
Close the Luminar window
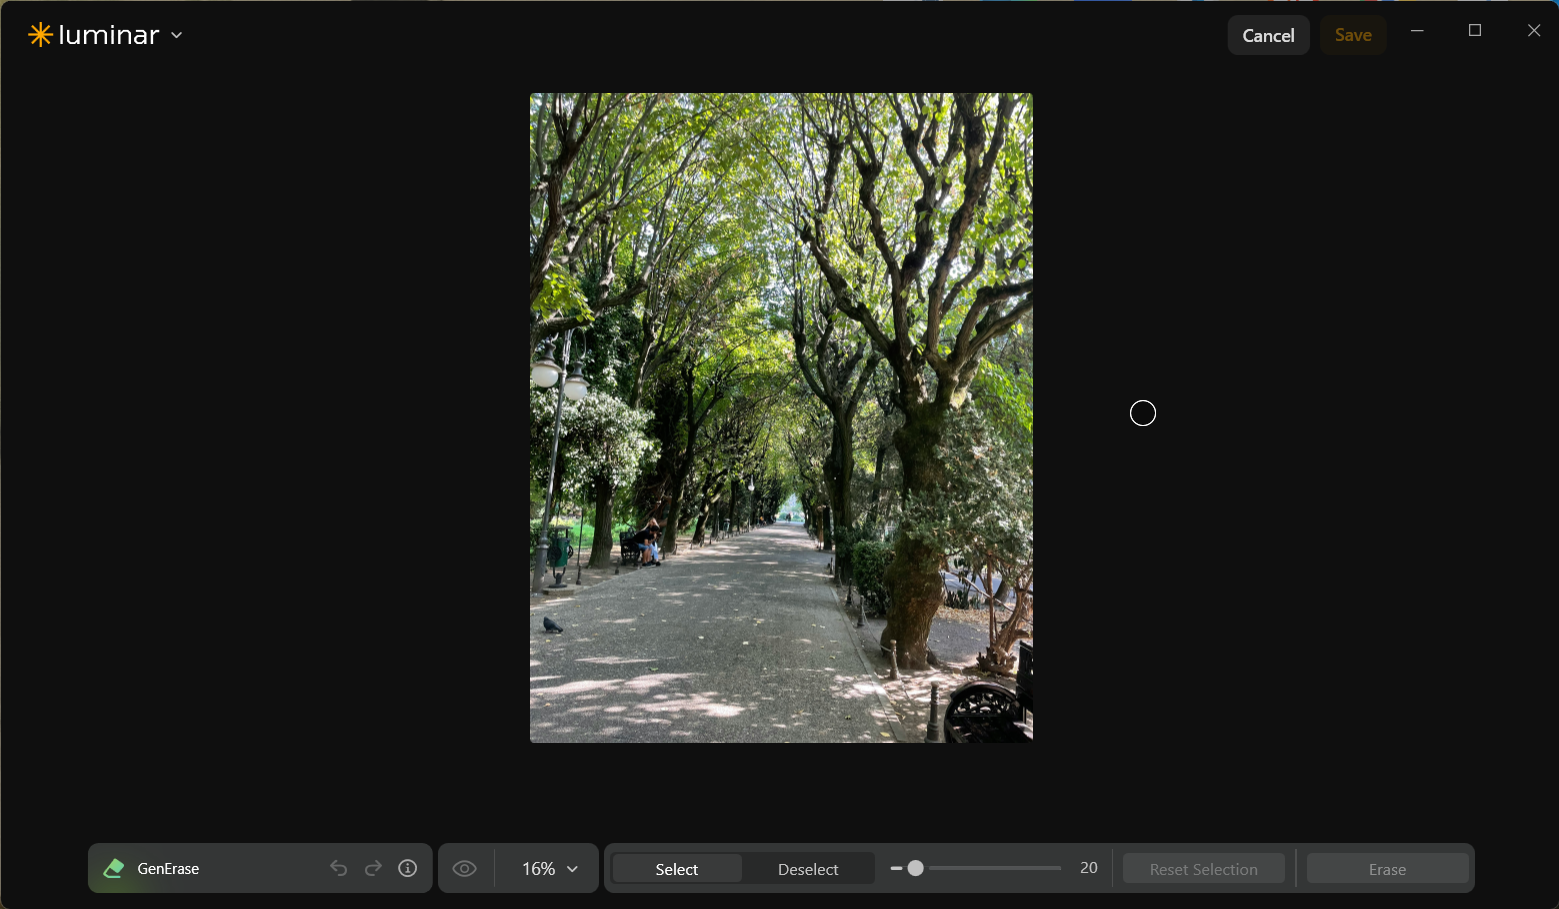1534,31
